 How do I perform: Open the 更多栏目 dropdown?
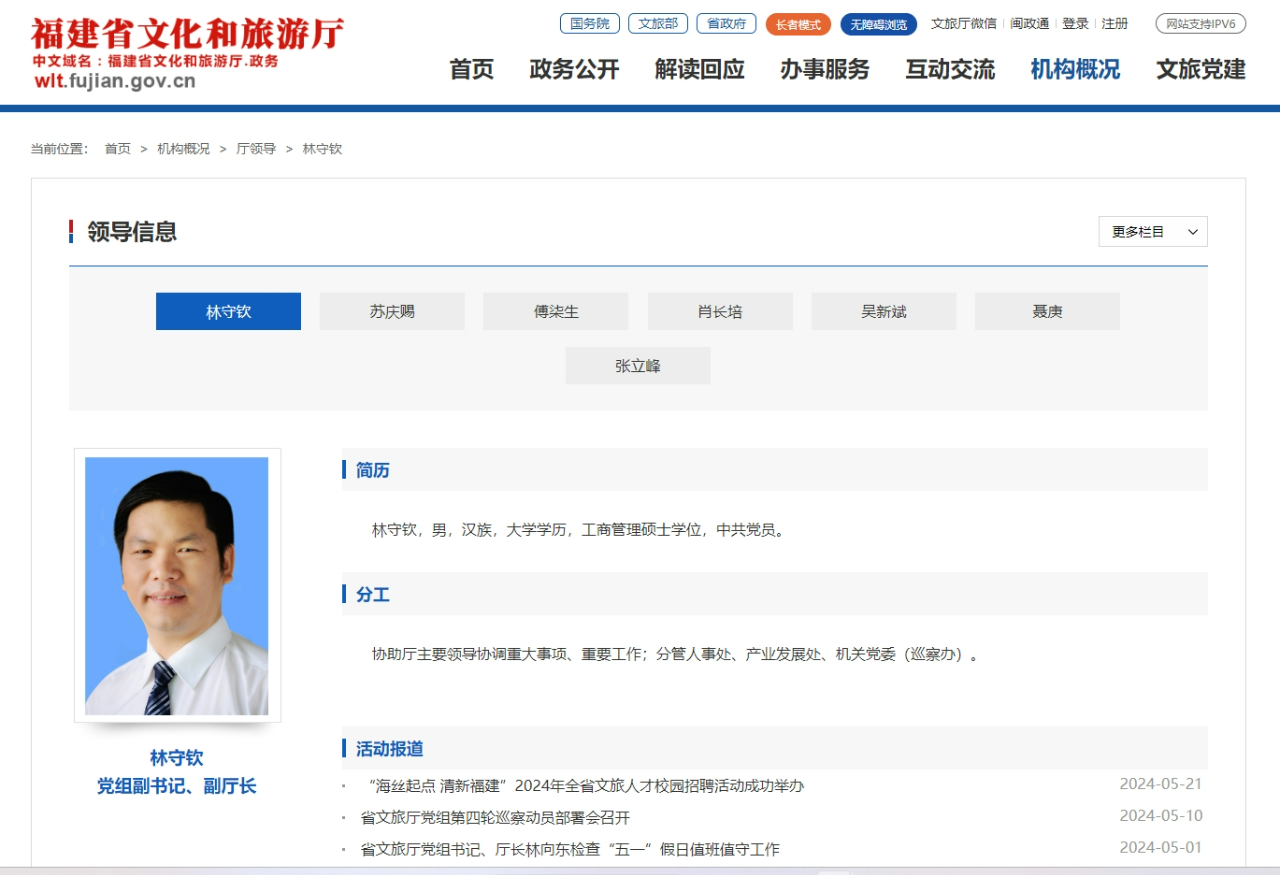(1153, 231)
